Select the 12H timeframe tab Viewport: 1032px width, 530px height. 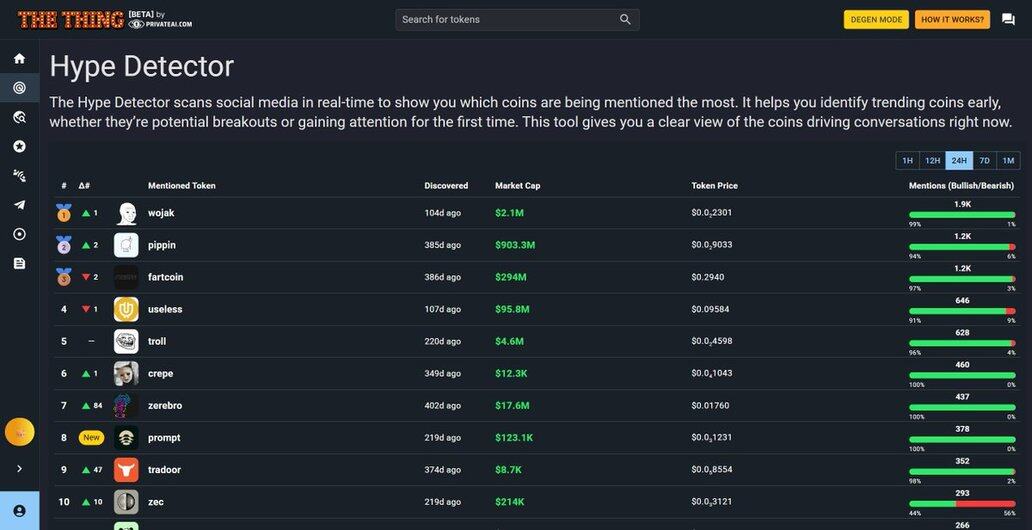tap(932, 161)
